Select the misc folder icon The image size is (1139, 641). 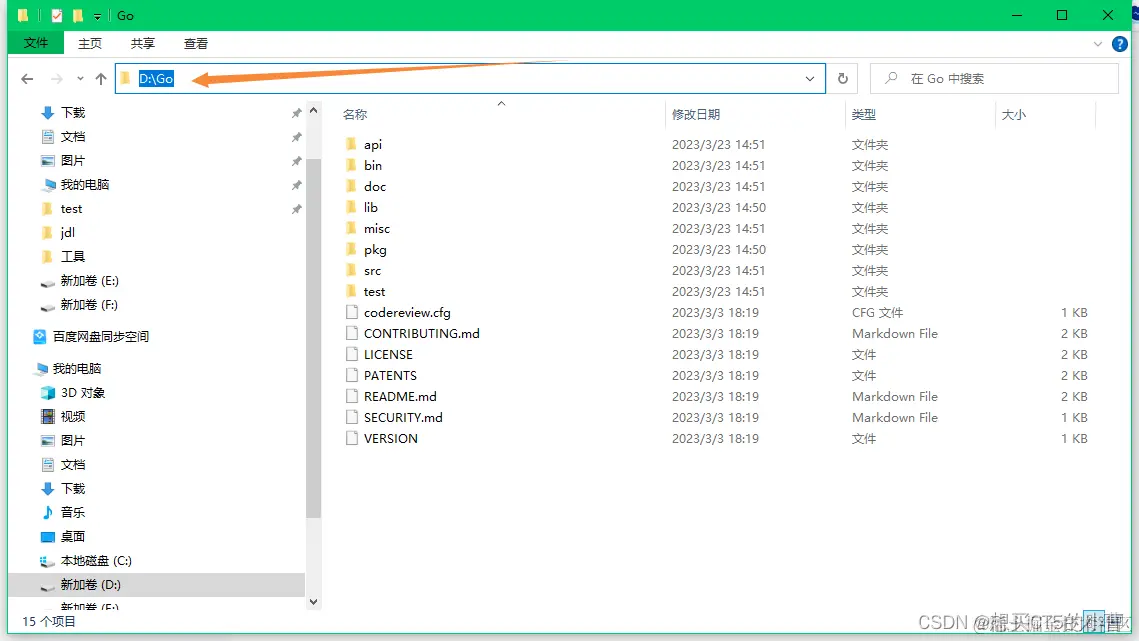[x=352, y=228]
